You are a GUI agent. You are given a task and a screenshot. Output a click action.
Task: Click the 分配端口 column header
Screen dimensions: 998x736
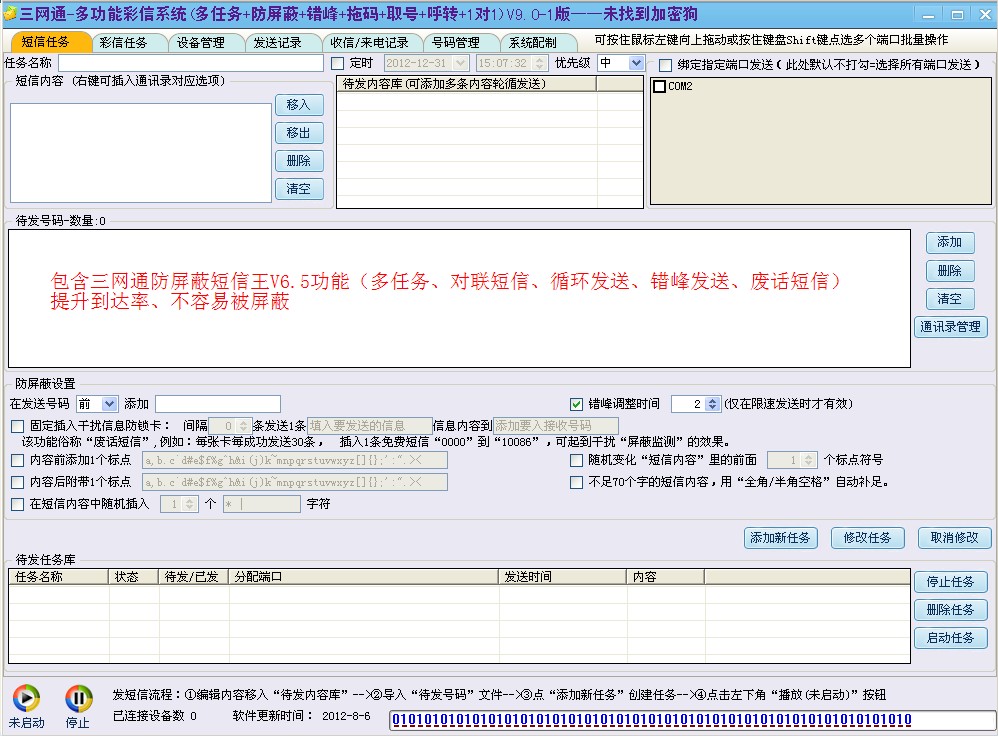click(363, 577)
